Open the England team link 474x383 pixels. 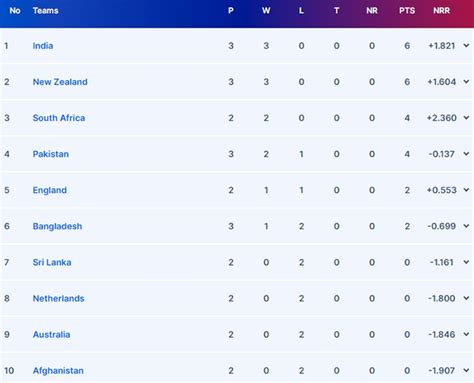point(50,190)
